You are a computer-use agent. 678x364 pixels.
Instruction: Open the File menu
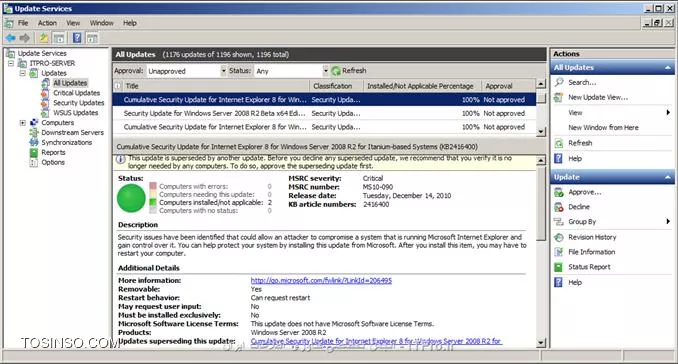click(23, 23)
